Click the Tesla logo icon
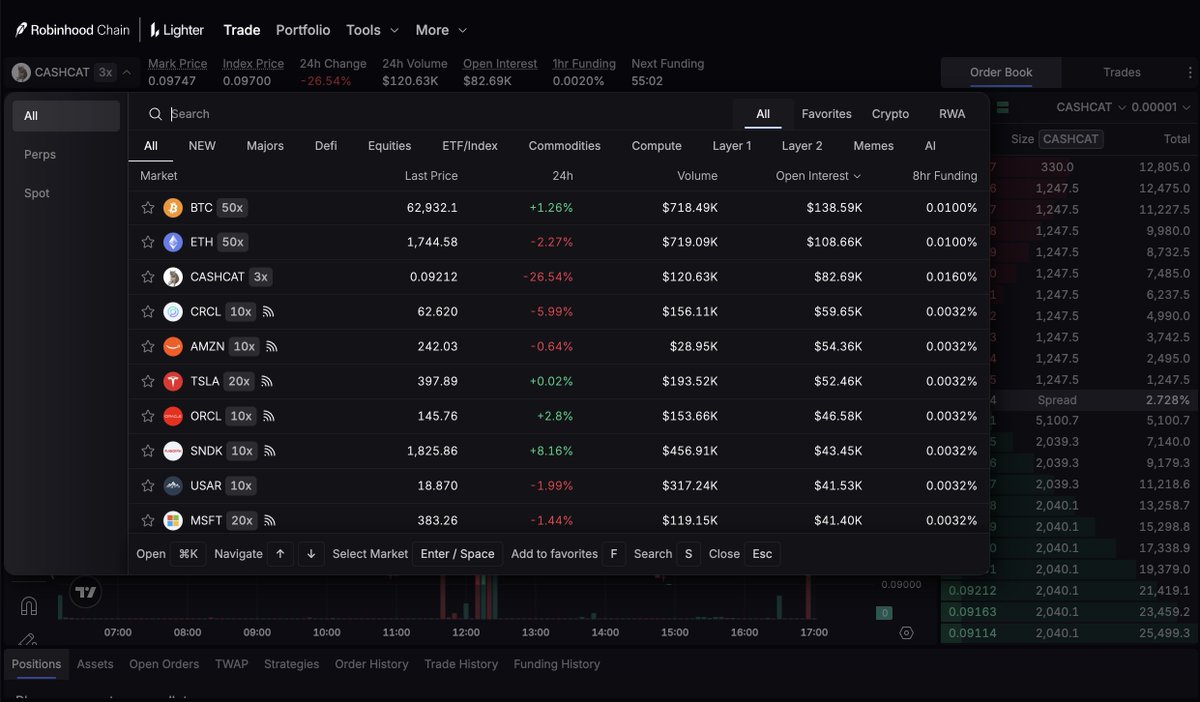The image size is (1200, 702). [173, 381]
